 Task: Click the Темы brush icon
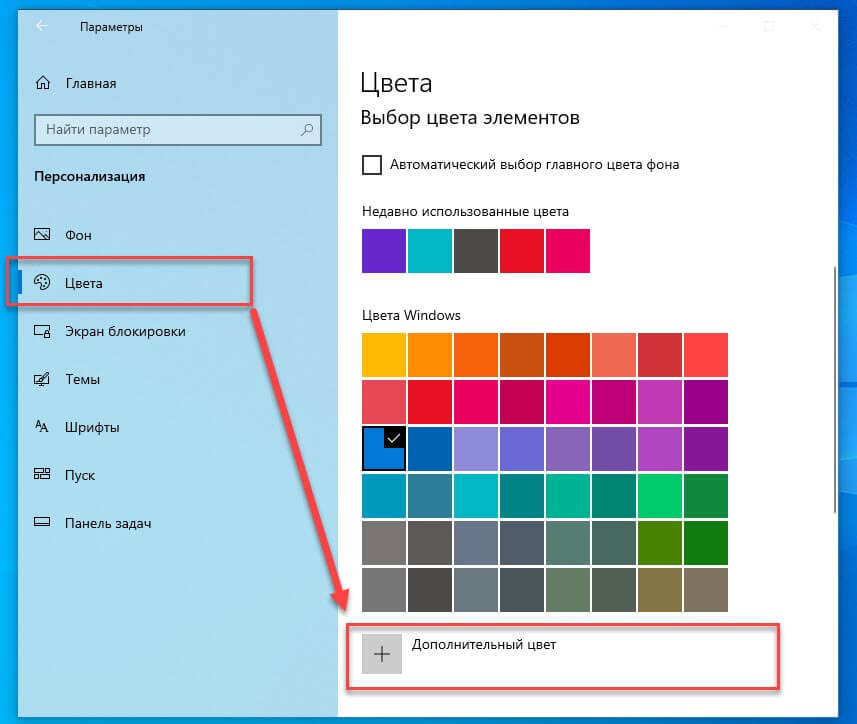coord(42,379)
